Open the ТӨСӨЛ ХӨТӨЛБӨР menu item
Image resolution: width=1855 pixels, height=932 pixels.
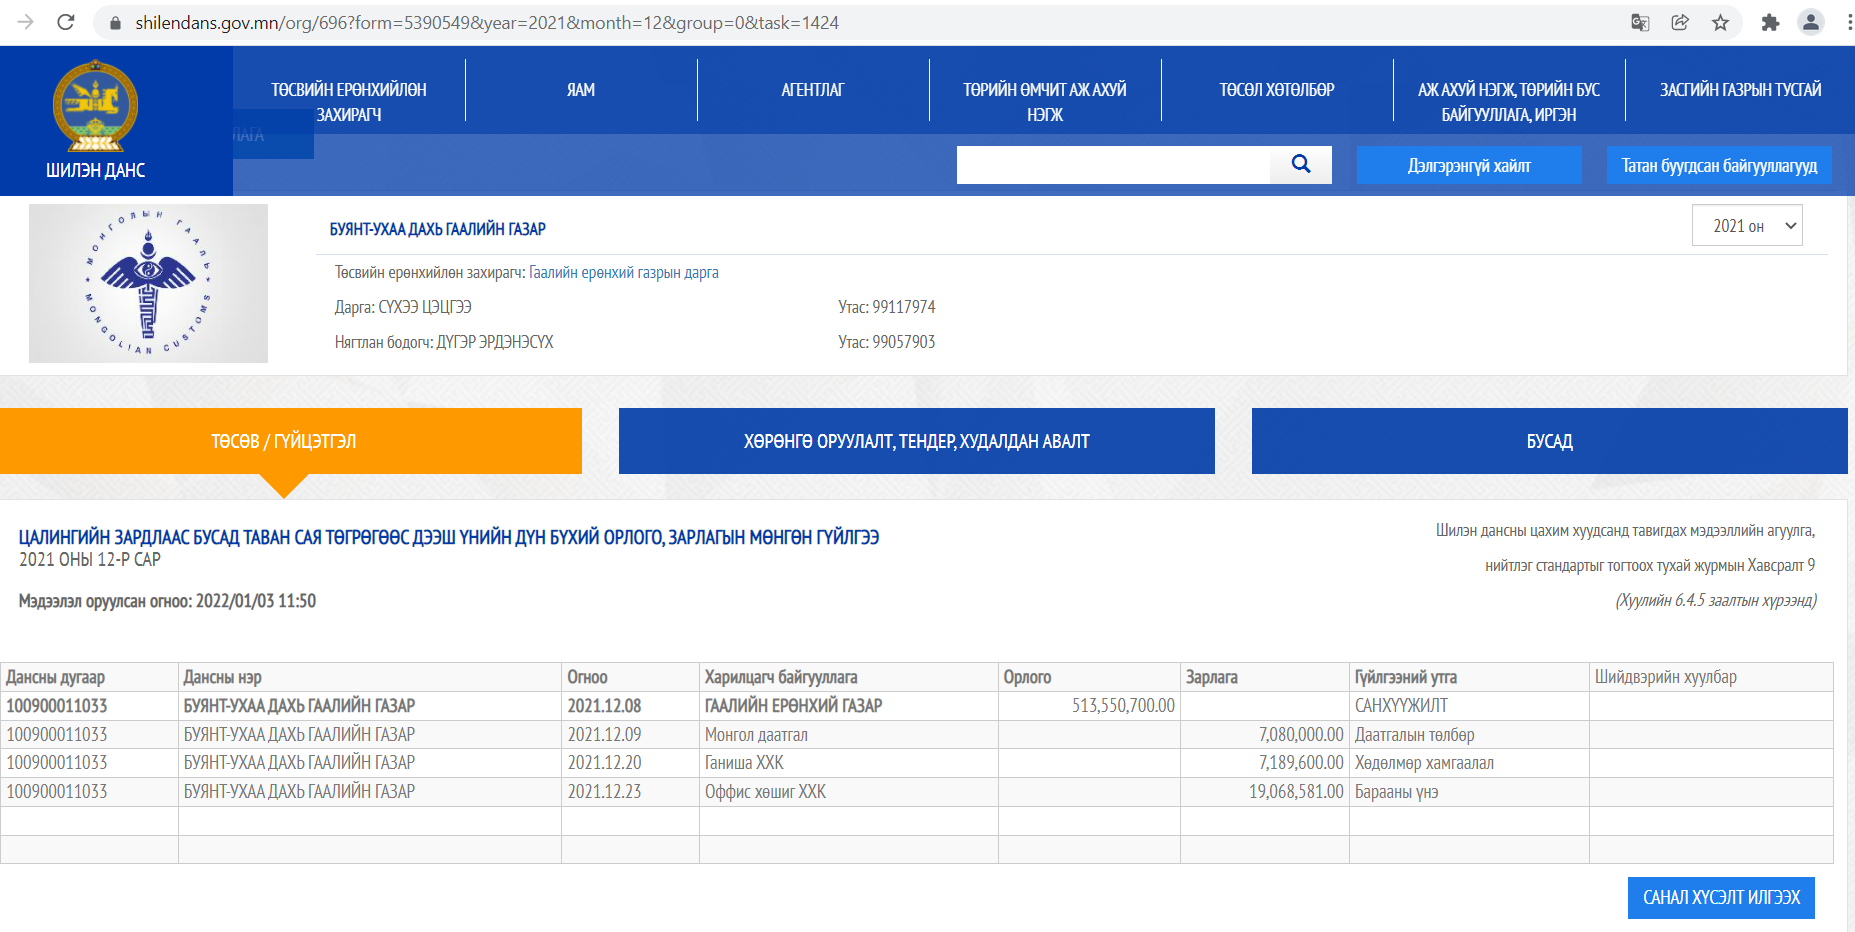click(x=1276, y=90)
